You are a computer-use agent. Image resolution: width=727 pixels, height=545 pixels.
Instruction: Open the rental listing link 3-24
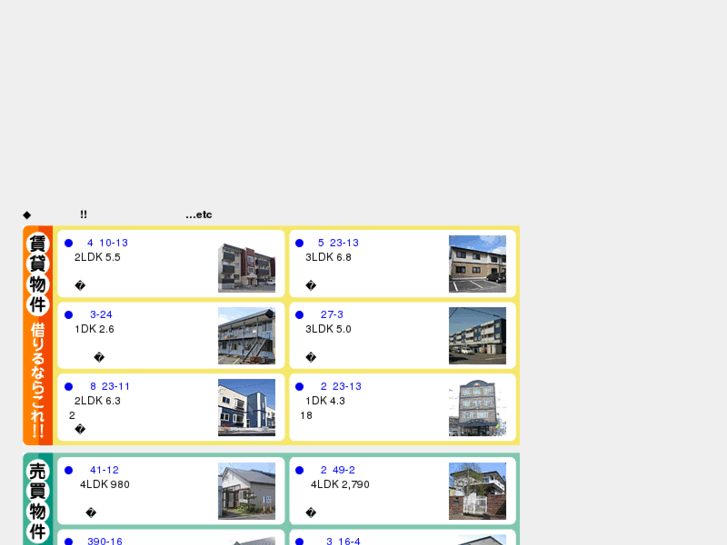(101, 315)
